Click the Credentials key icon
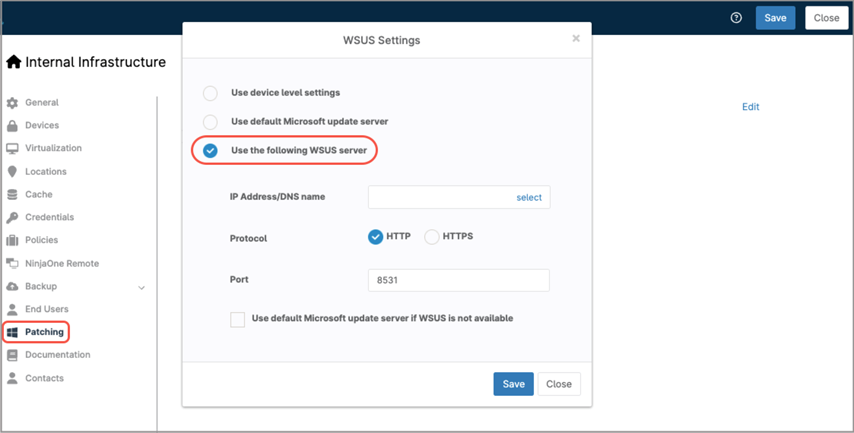 click(12, 217)
